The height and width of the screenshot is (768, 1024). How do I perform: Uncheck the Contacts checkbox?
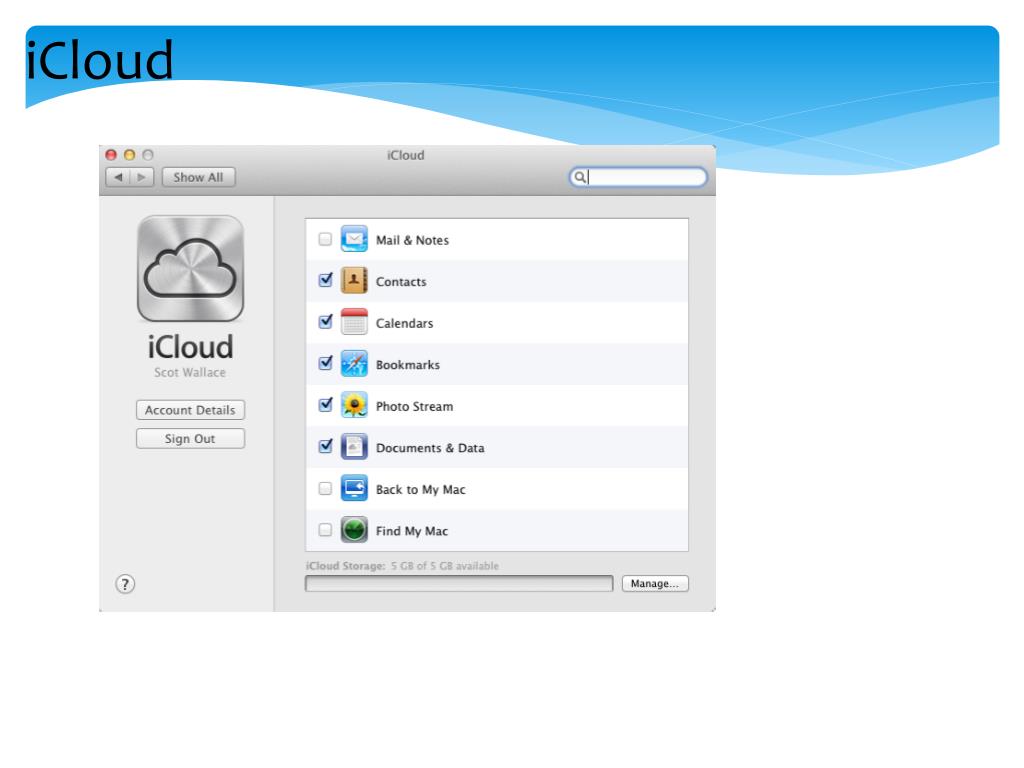tap(325, 280)
